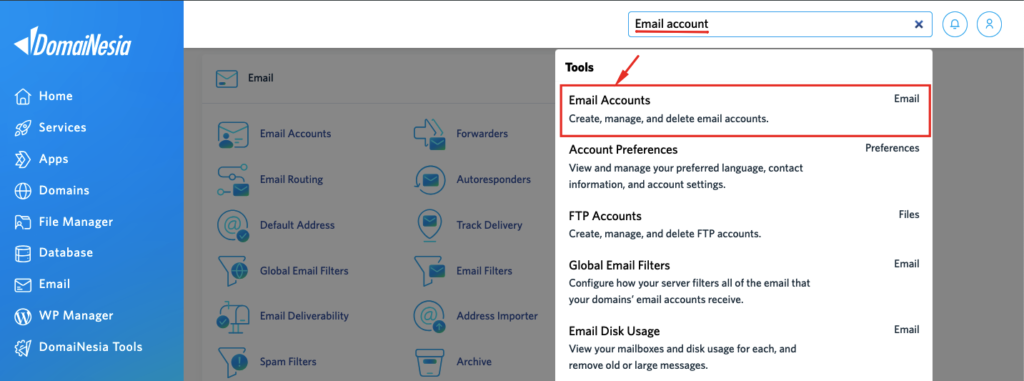The width and height of the screenshot is (1024, 381).
Task: Open the Forwarders link
Action: pyautogui.click(x=482, y=133)
